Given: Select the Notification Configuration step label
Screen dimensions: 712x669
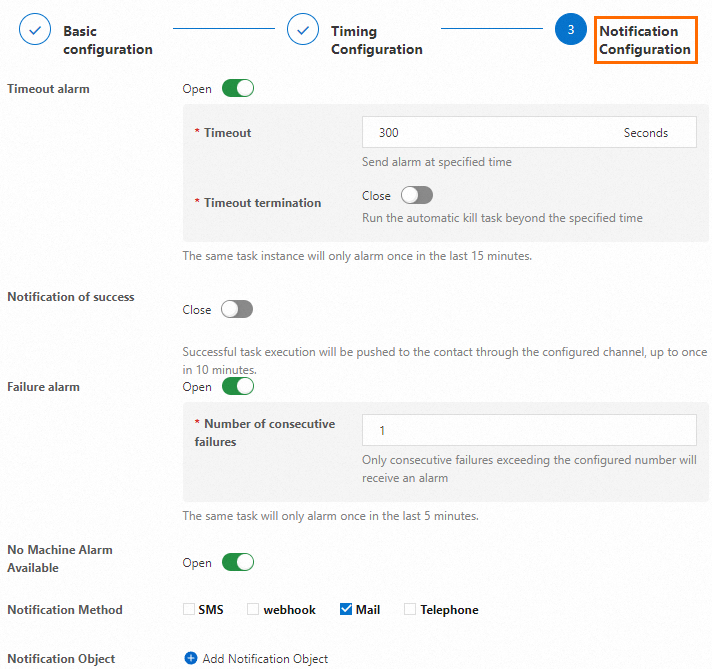Looking at the screenshot, I should coord(645,40).
